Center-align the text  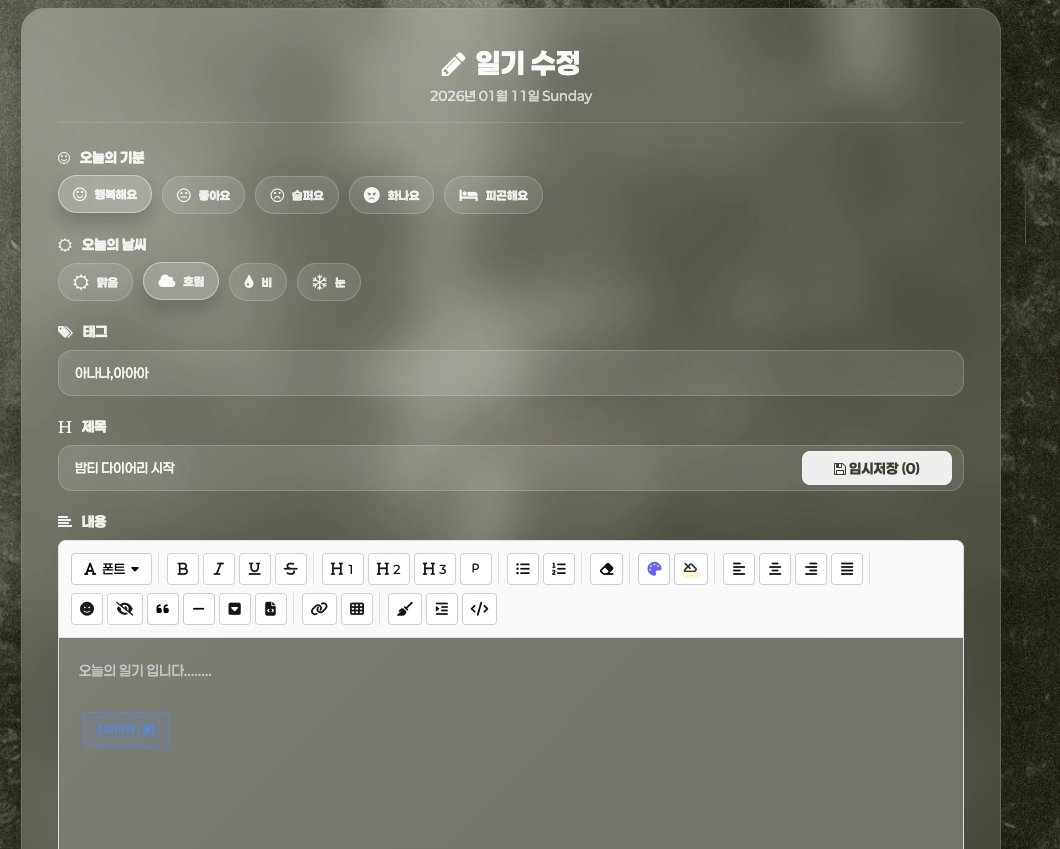tap(775, 569)
